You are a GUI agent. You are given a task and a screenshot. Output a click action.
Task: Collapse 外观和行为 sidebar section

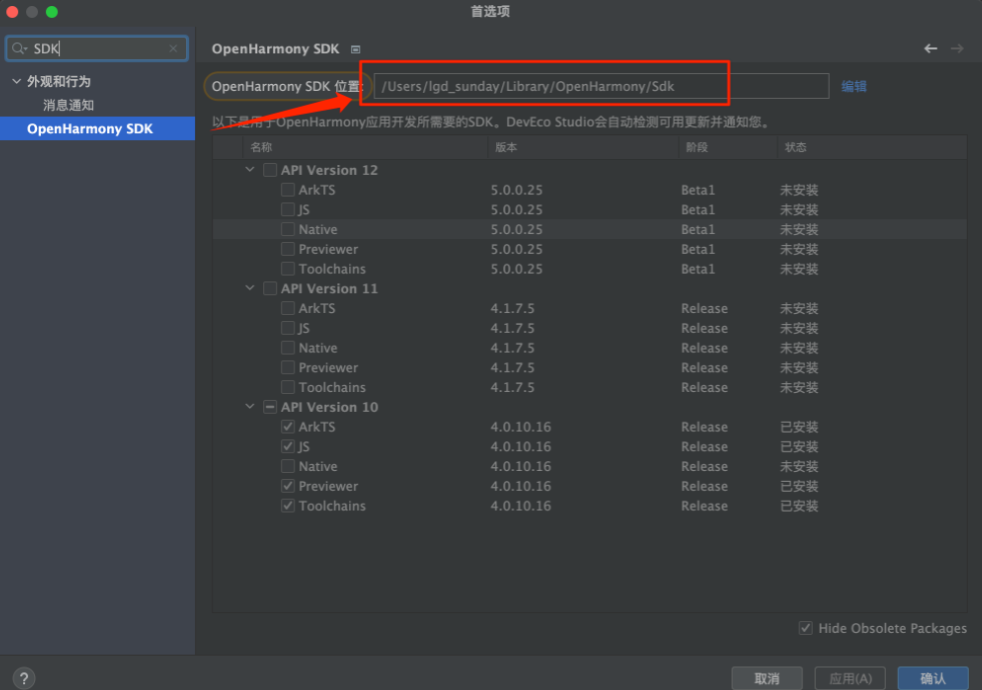[x=16, y=81]
